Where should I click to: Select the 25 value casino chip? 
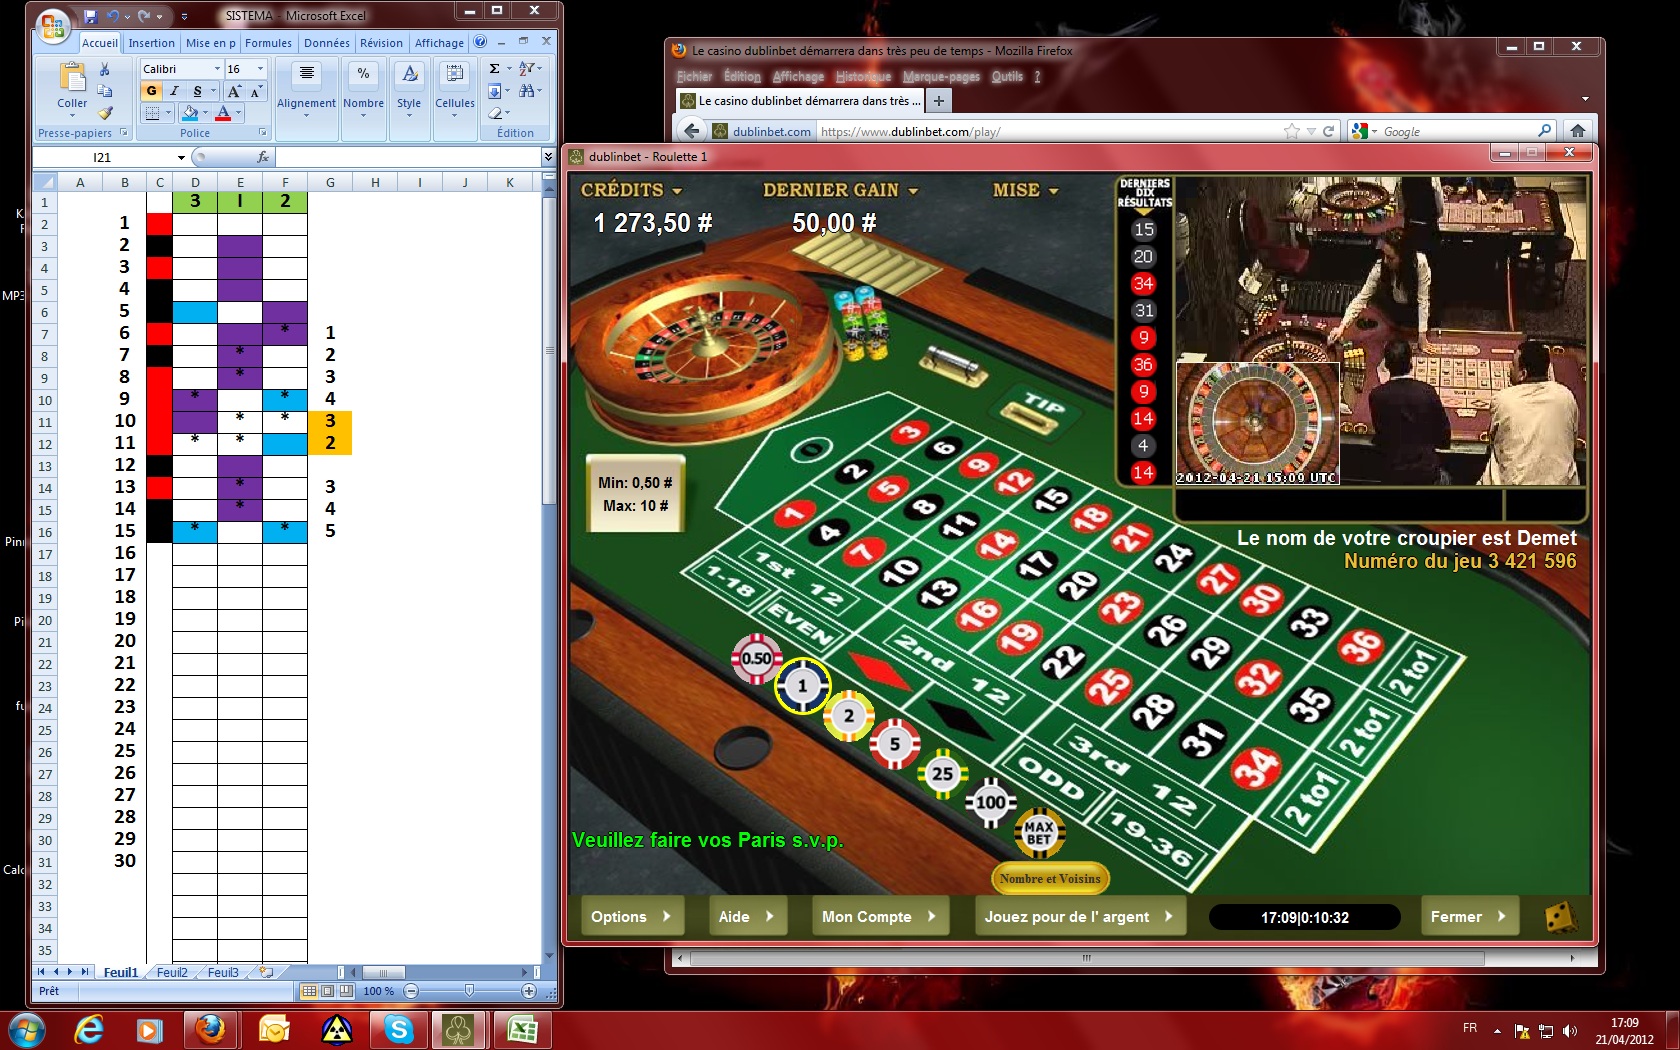942,773
